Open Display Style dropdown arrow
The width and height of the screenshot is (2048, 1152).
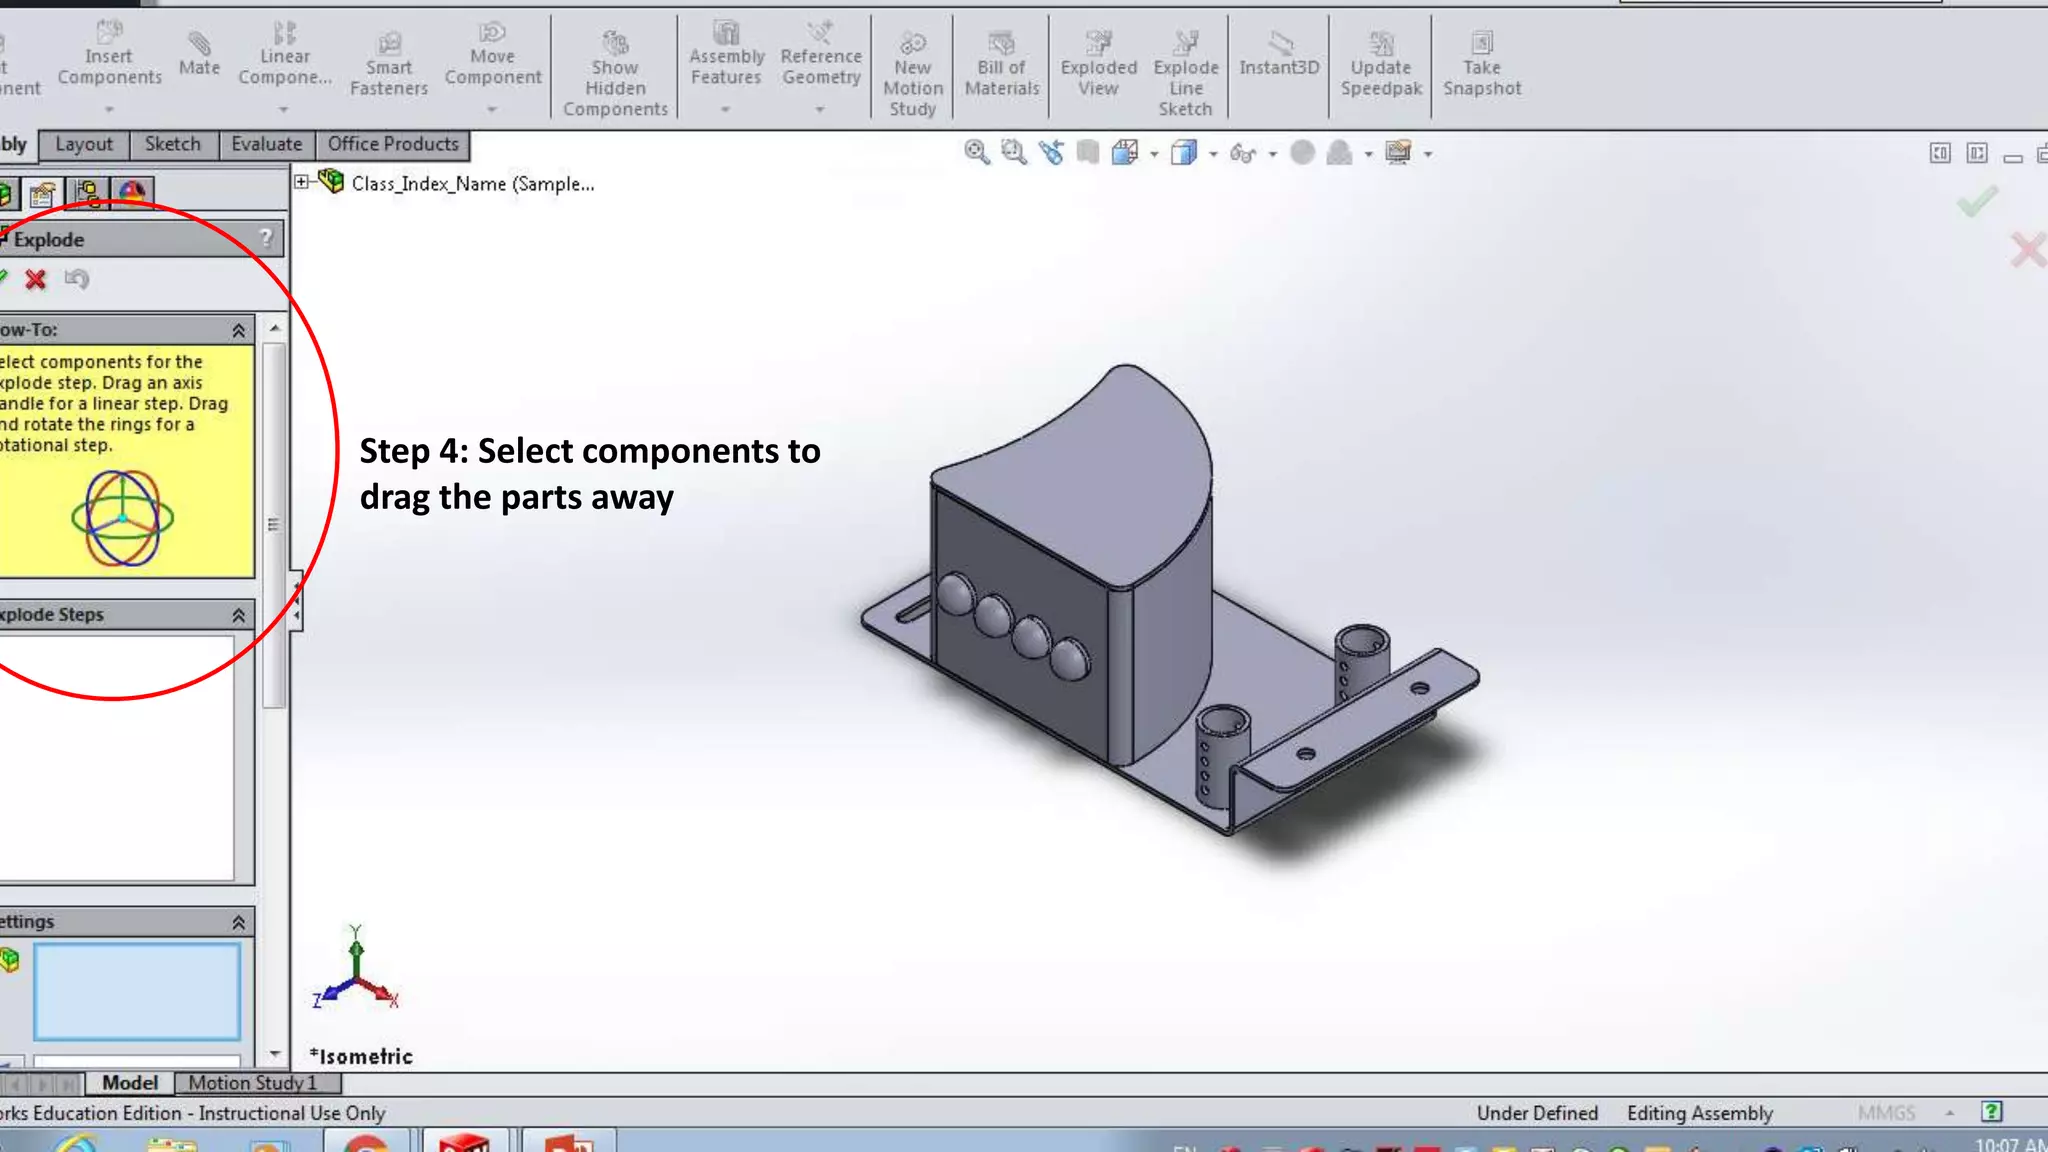tap(1213, 154)
